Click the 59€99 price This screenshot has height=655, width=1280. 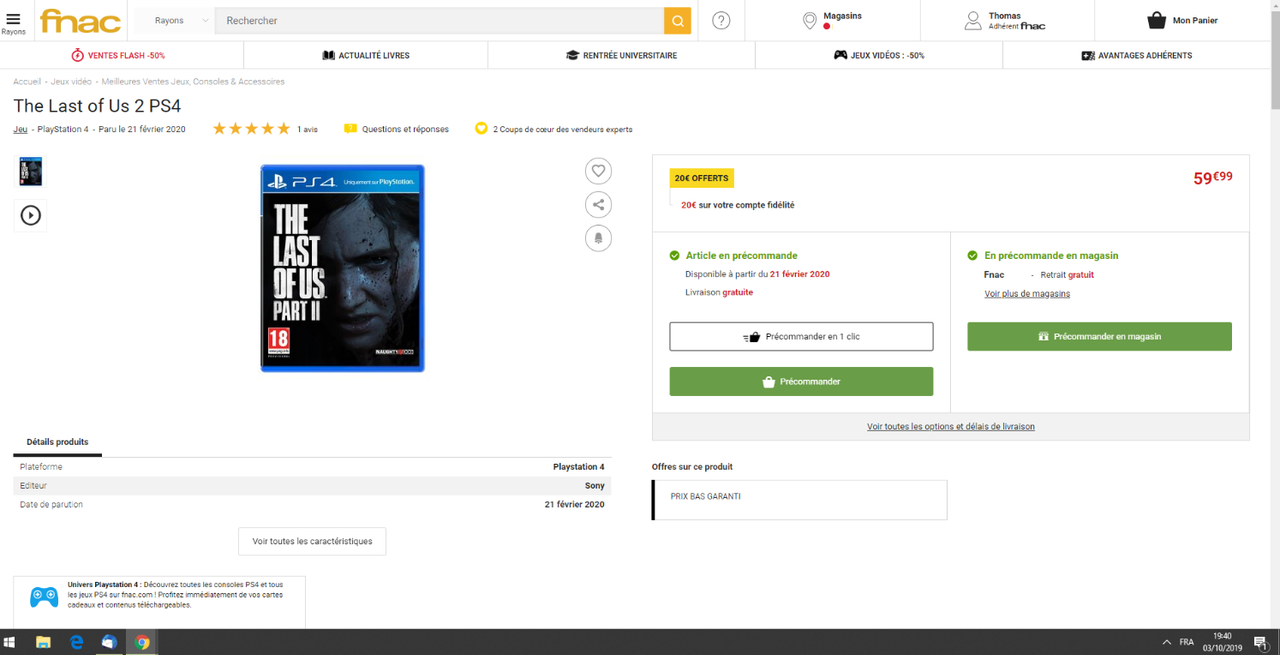[x=1213, y=178]
